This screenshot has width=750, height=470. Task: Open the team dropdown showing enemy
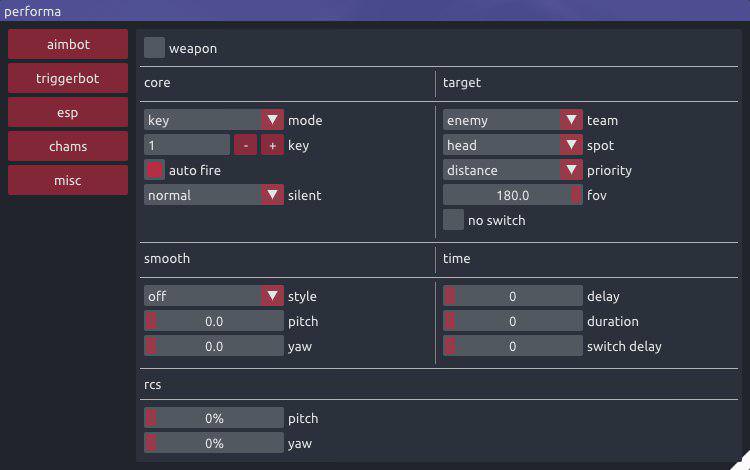[x=513, y=120]
